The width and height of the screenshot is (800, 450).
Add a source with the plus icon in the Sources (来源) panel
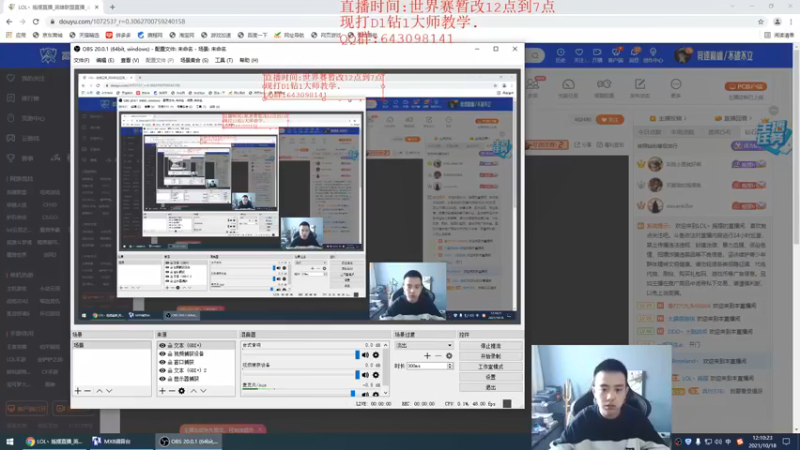click(x=162, y=391)
